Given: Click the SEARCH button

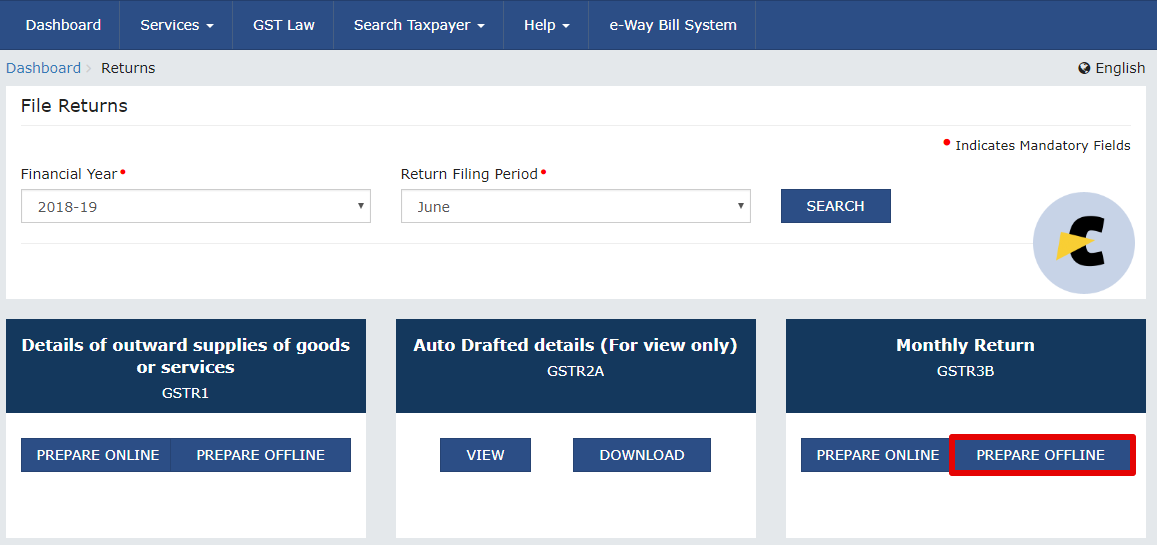Looking at the screenshot, I should (x=835, y=206).
